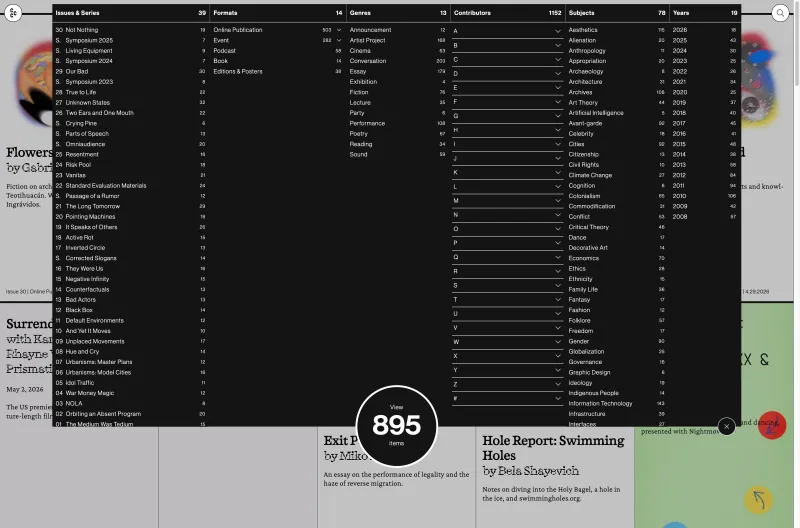Open the search icon at top right

780,13
